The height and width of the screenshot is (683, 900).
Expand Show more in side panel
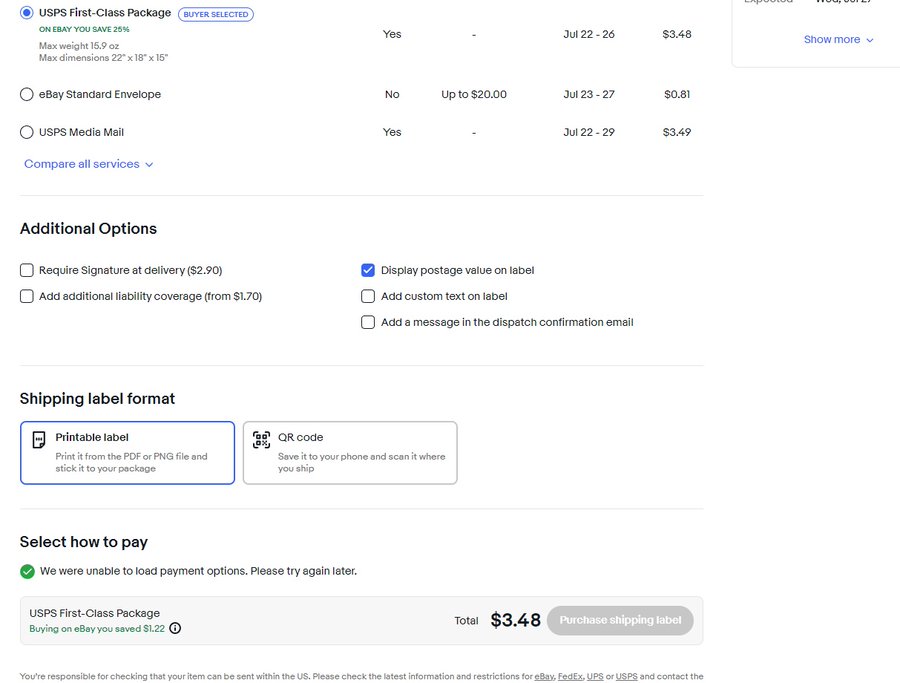[838, 40]
